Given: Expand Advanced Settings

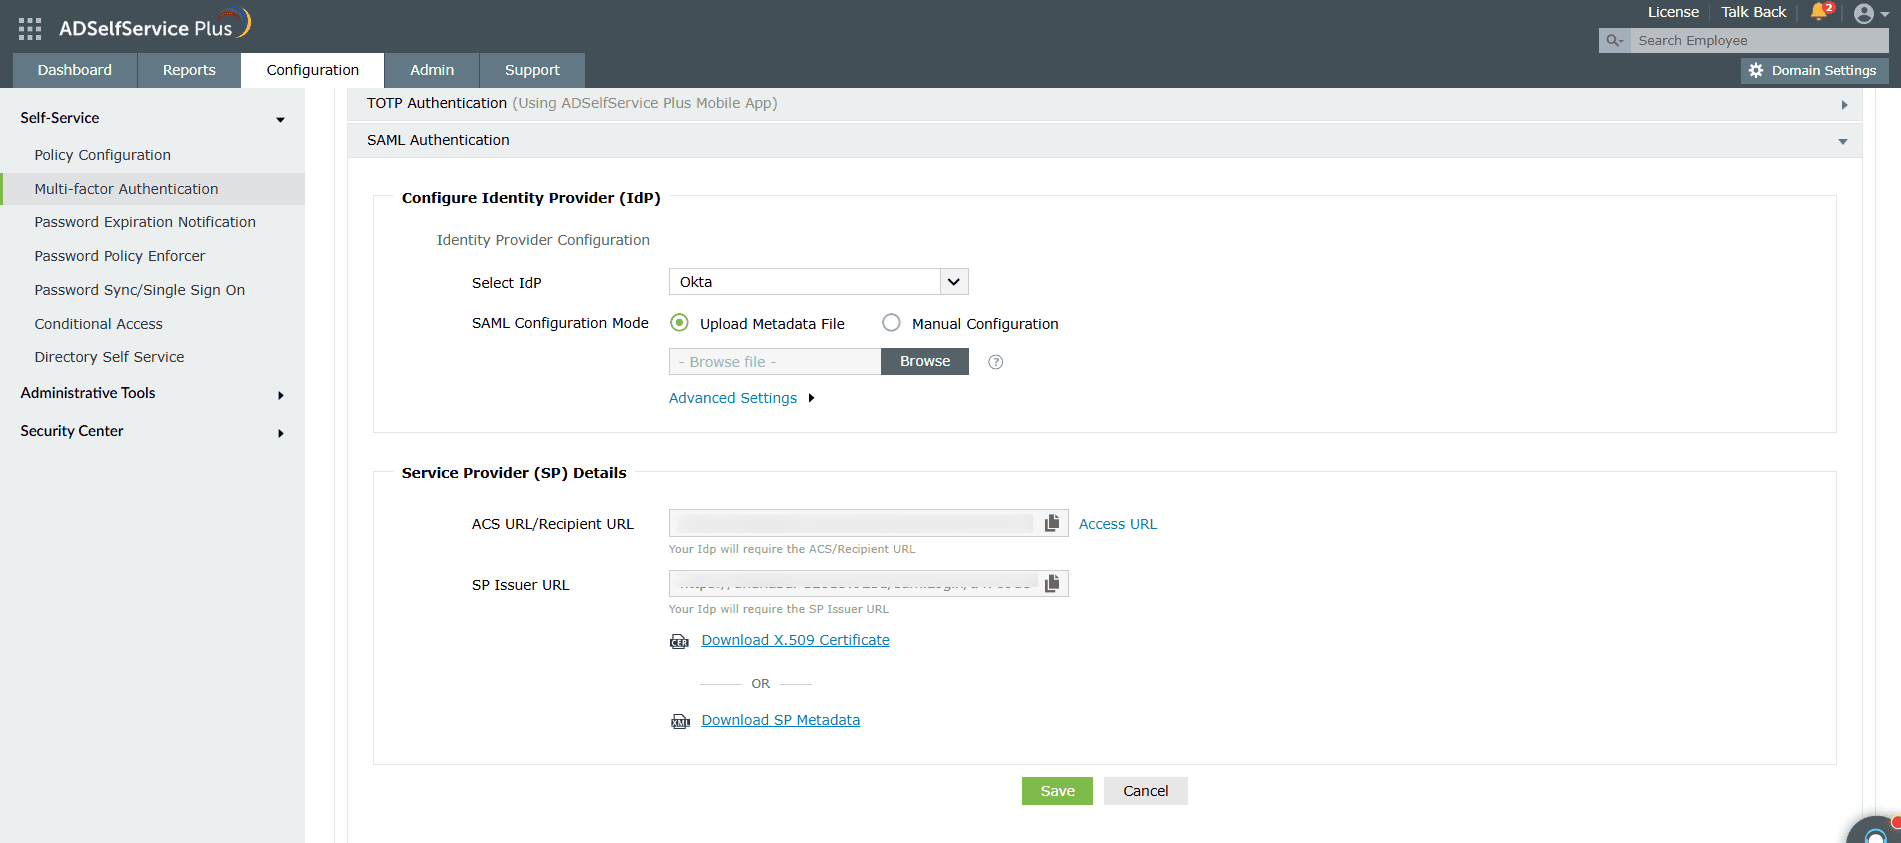Looking at the screenshot, I should [x=742, y=398].
